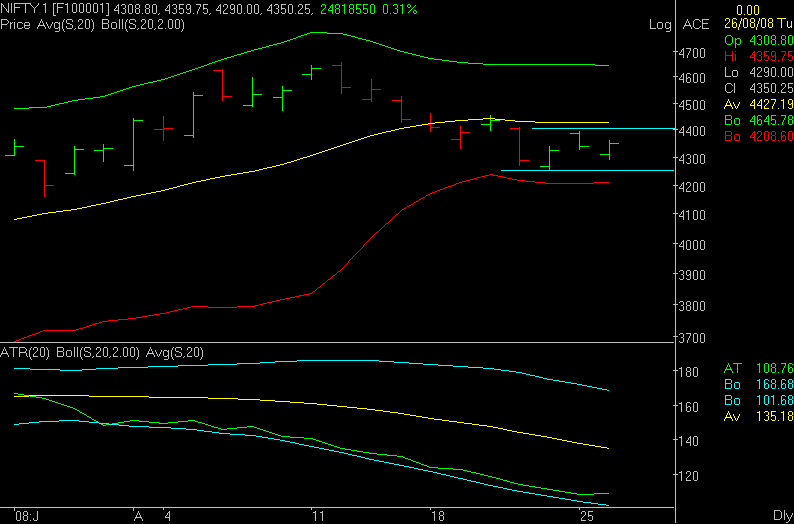Viewport: 794px width, 524px height.
Task: Click the last green price bar on the right
Action: [x=610, y=150]
